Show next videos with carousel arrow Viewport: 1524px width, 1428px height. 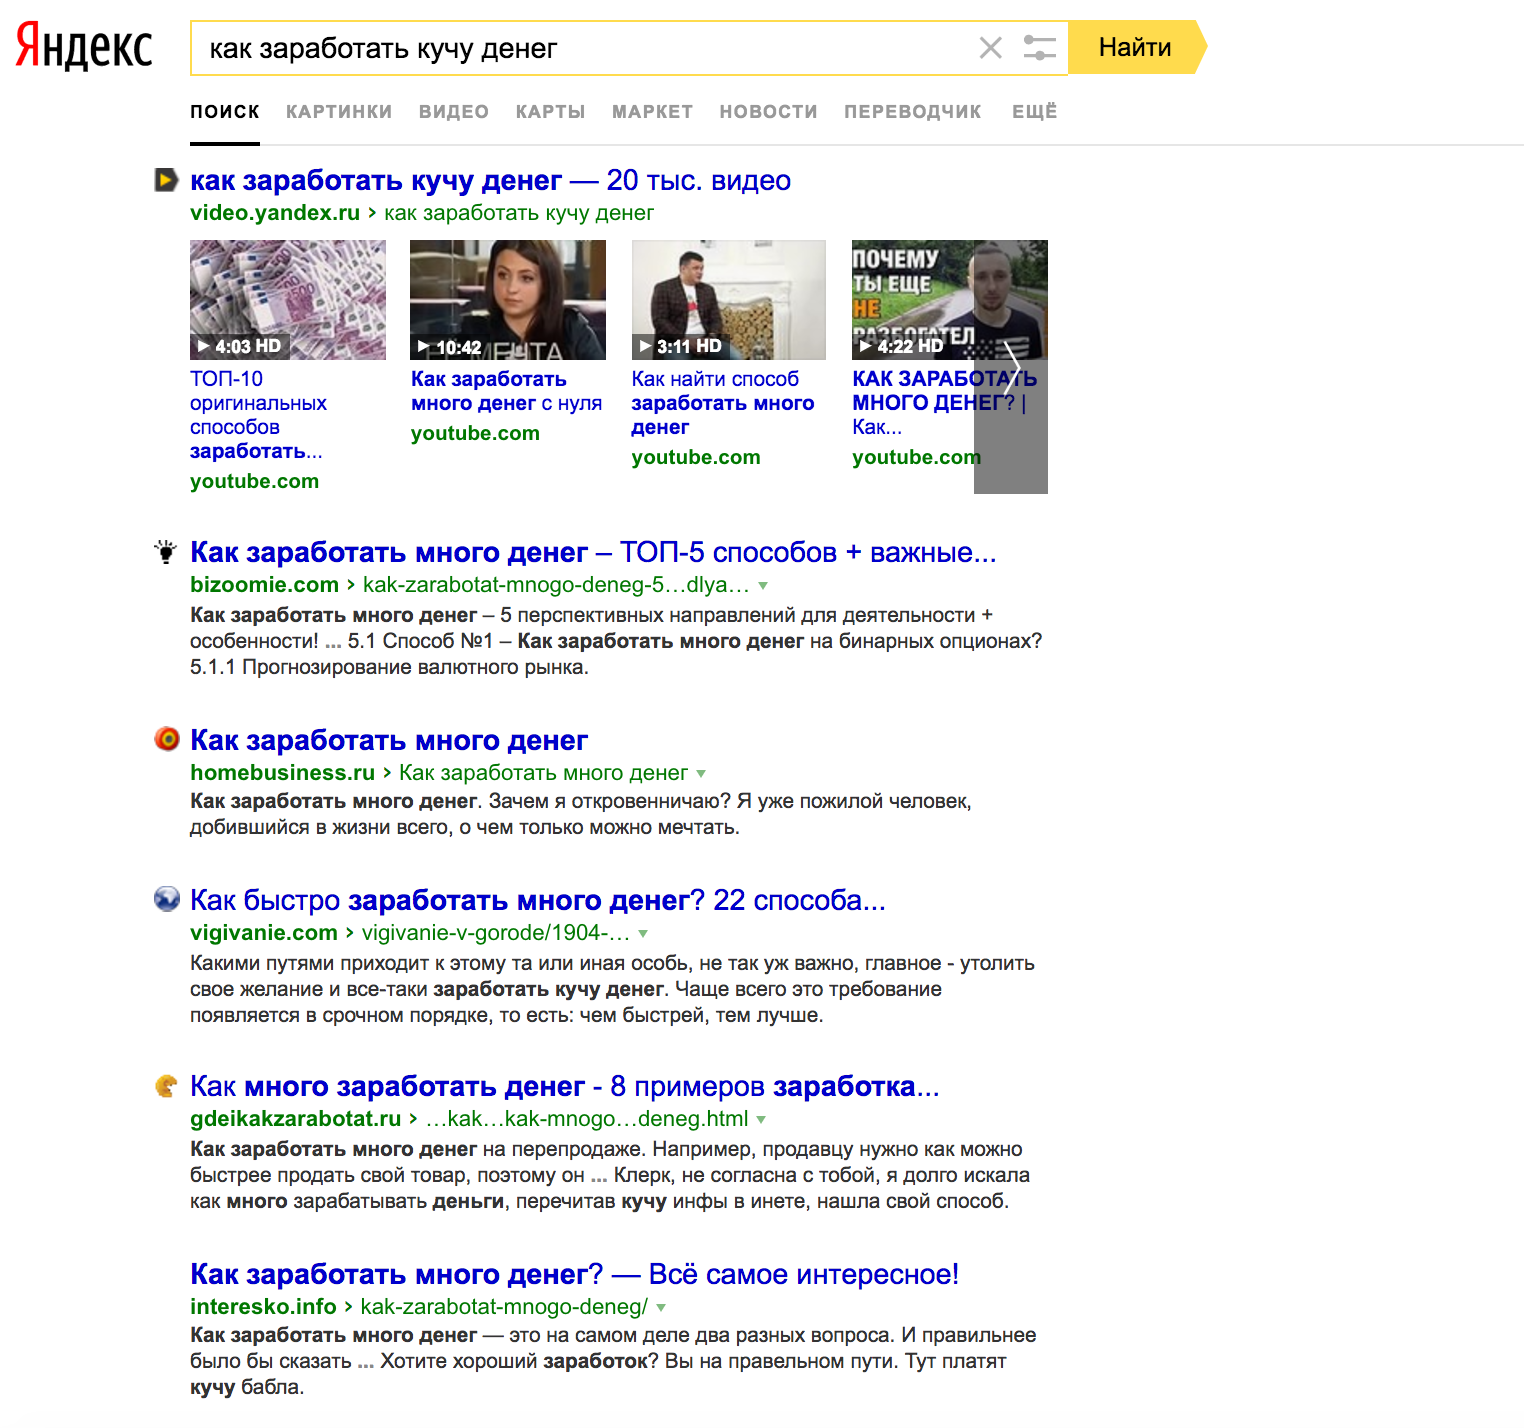[1011, 366]
